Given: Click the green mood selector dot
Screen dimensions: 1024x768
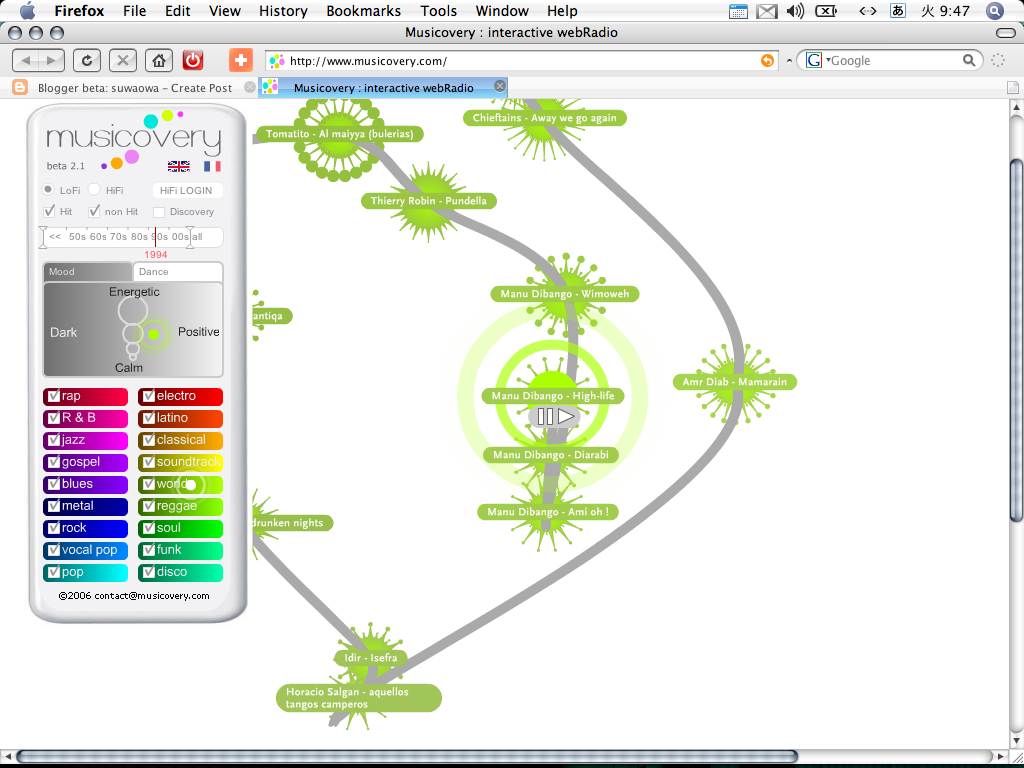Looking at the screenshot, I should (153, 334).
